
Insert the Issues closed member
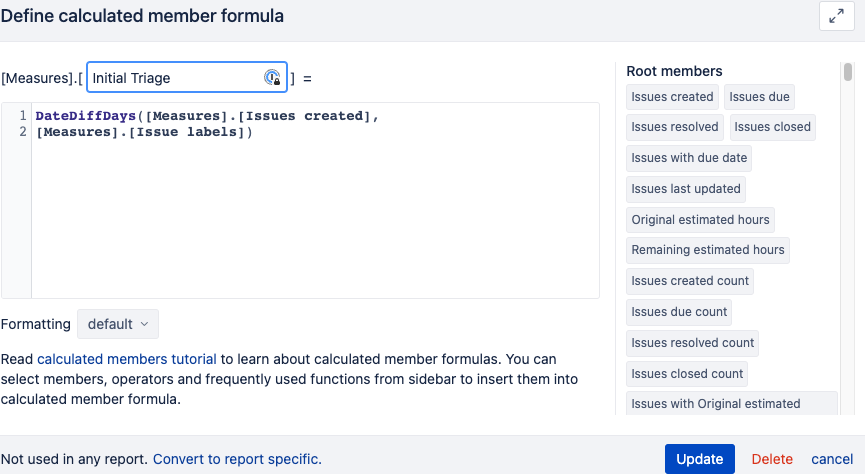pos(772,127)
